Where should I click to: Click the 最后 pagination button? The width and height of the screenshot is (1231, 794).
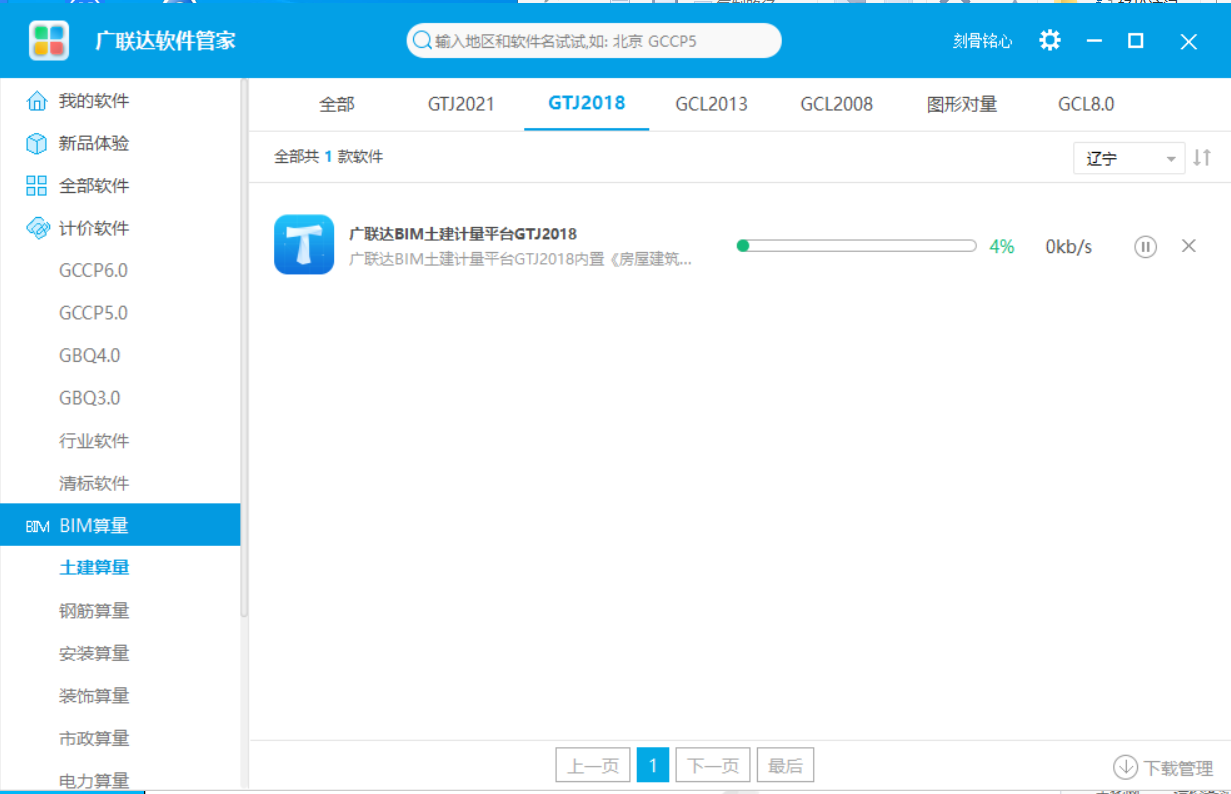tap(785, 766)
